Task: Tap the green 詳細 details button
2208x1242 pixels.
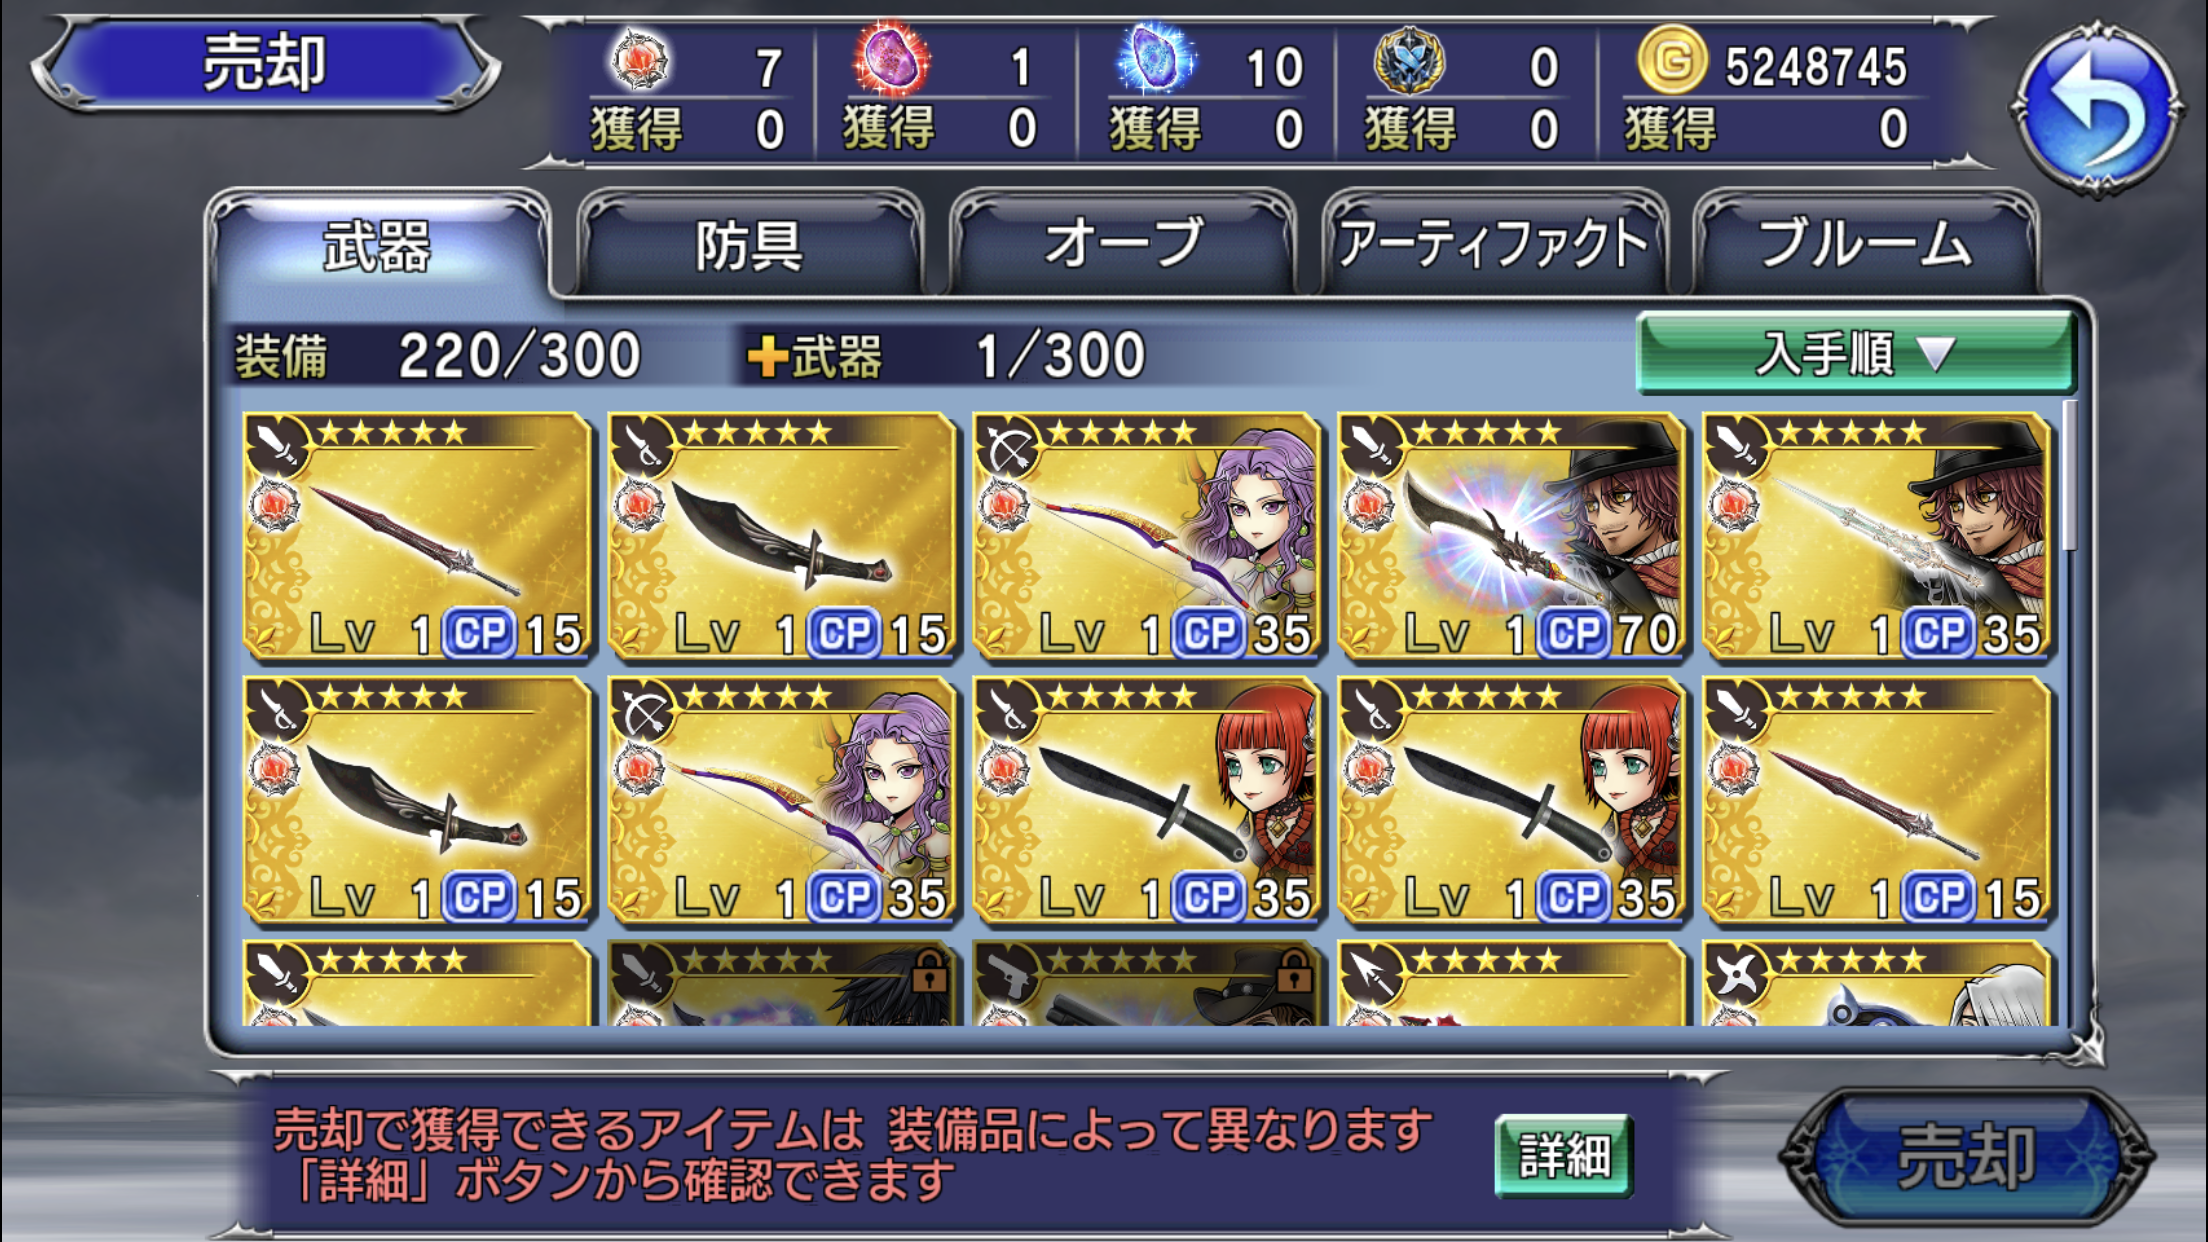Action: point(1564,1156)
